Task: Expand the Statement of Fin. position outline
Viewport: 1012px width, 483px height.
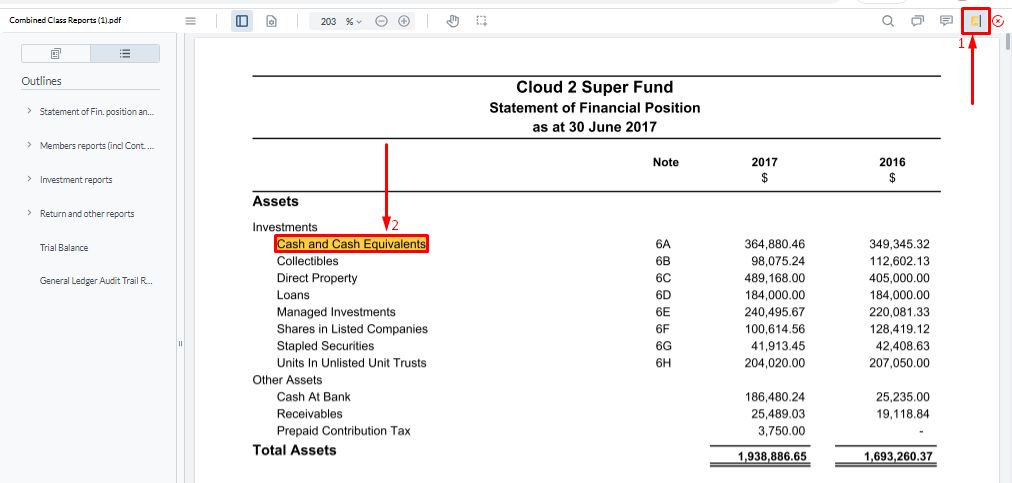Action: [29, 111]
